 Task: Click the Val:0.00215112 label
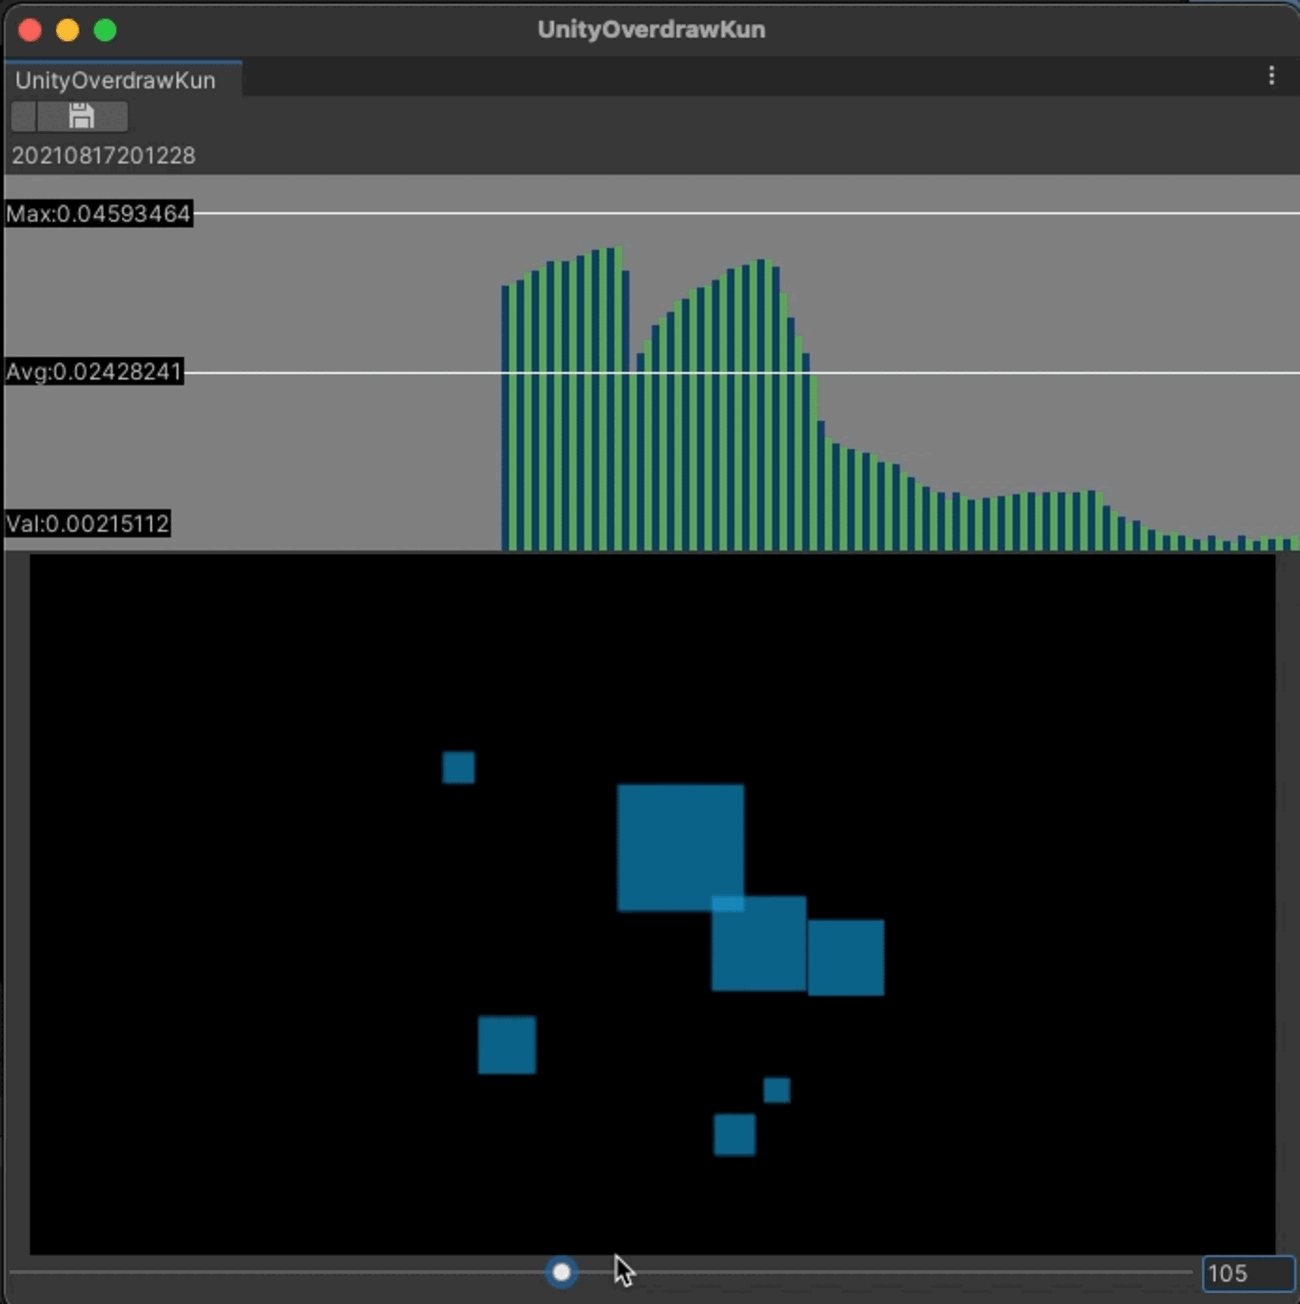[88, 523]
